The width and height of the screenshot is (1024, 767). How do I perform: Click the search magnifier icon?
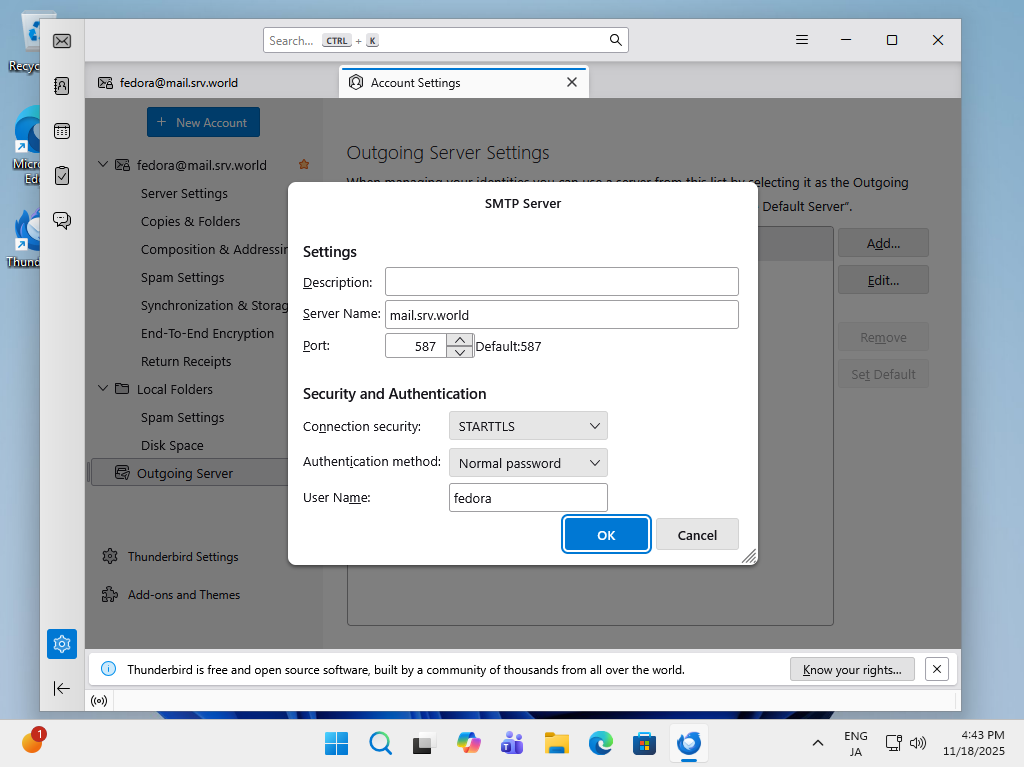click(614, 40)
